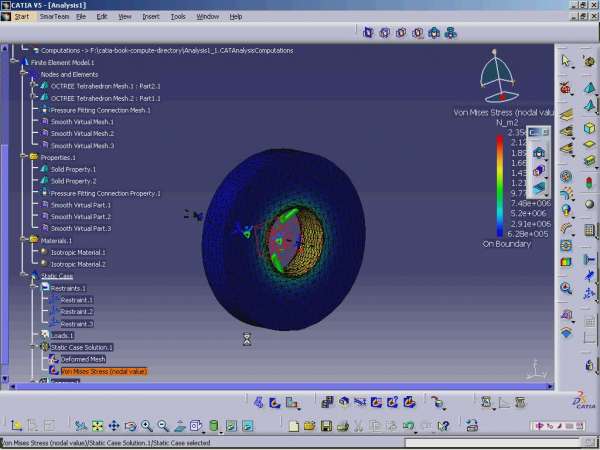Click the DS CATIA logo icon
The height and width of the screenshot is (450, 600).
(584, 400)
